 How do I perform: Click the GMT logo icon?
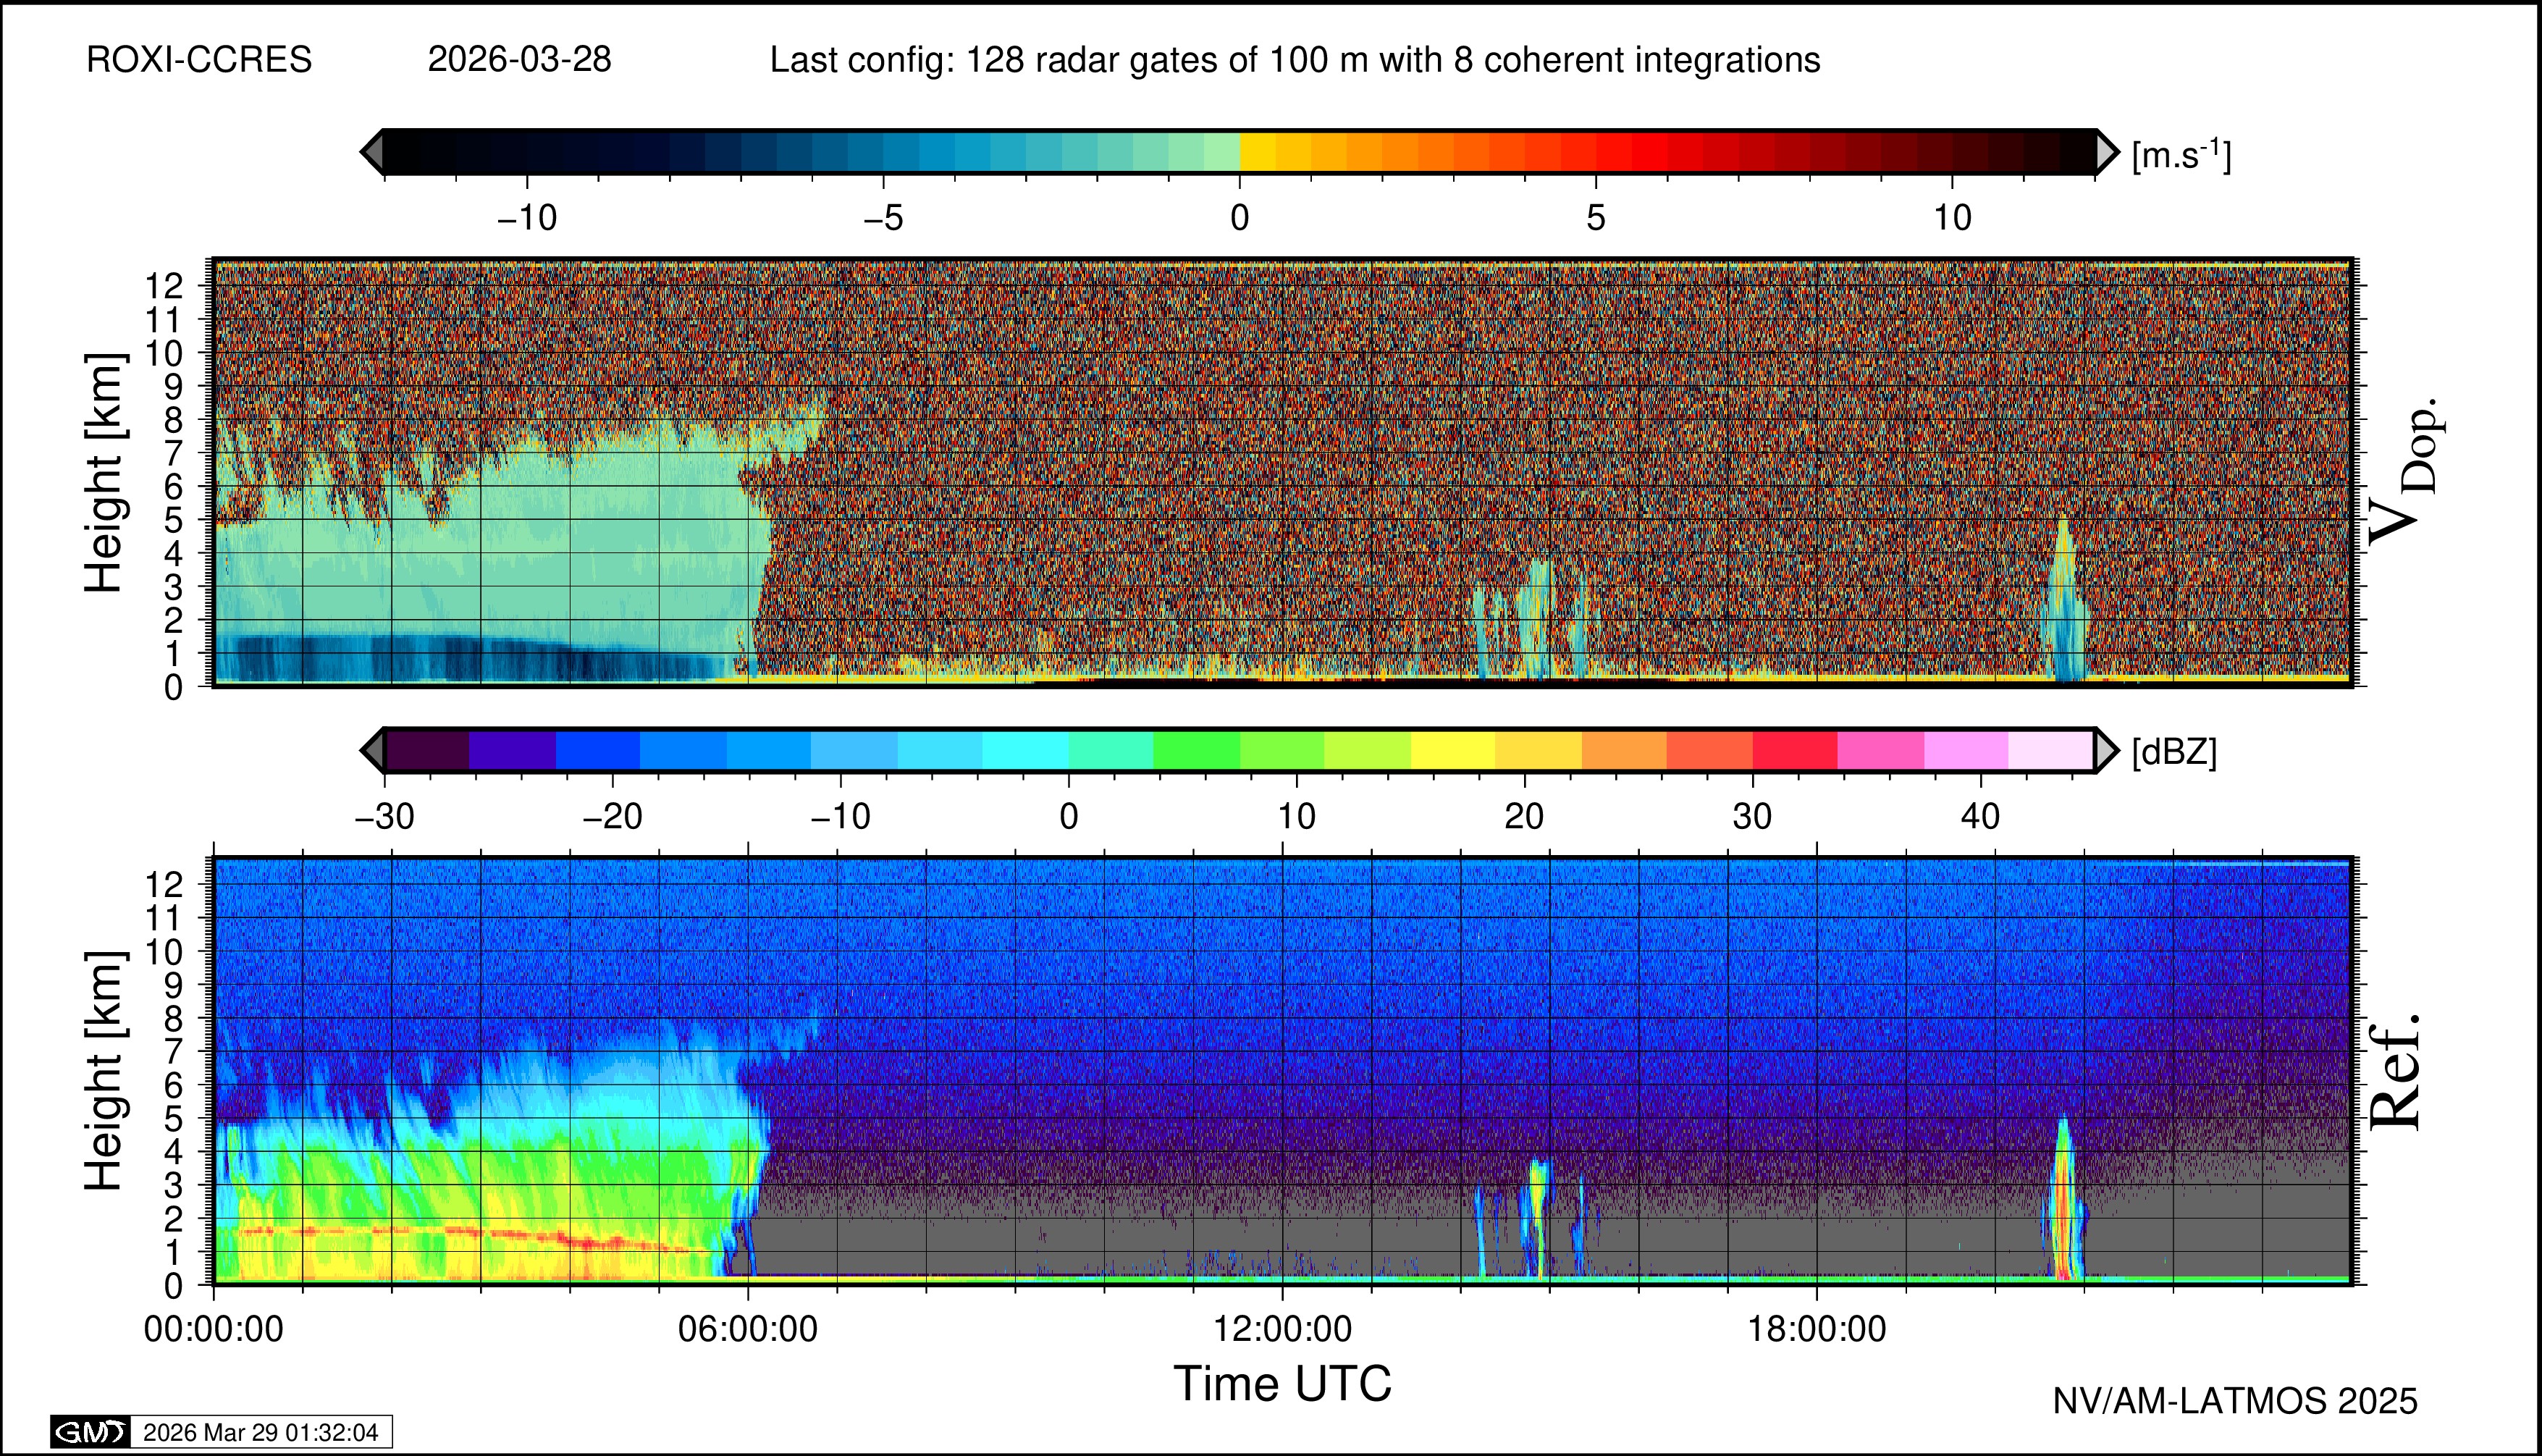coord(90,1432)
